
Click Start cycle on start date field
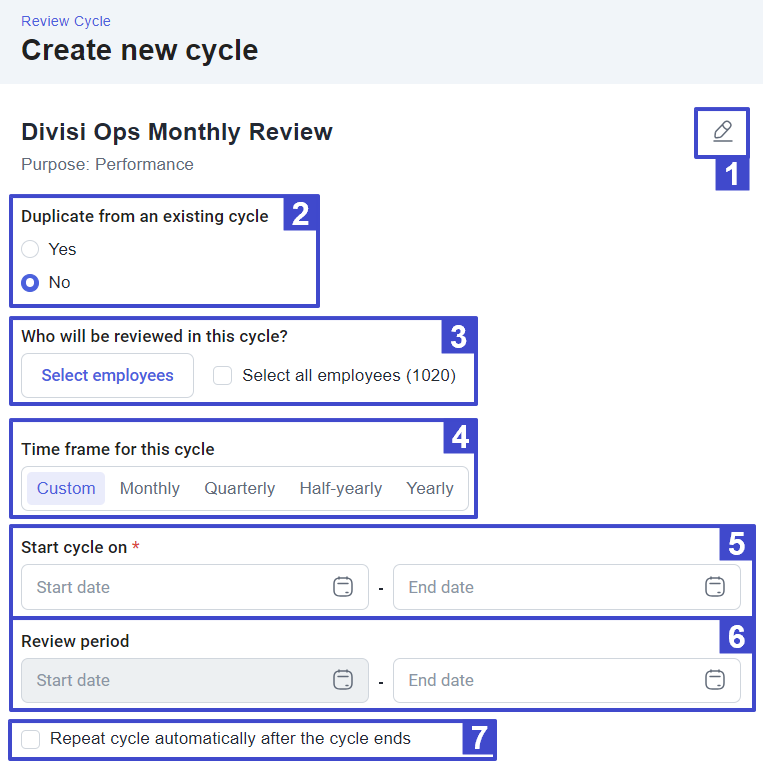tap(175, 587)
